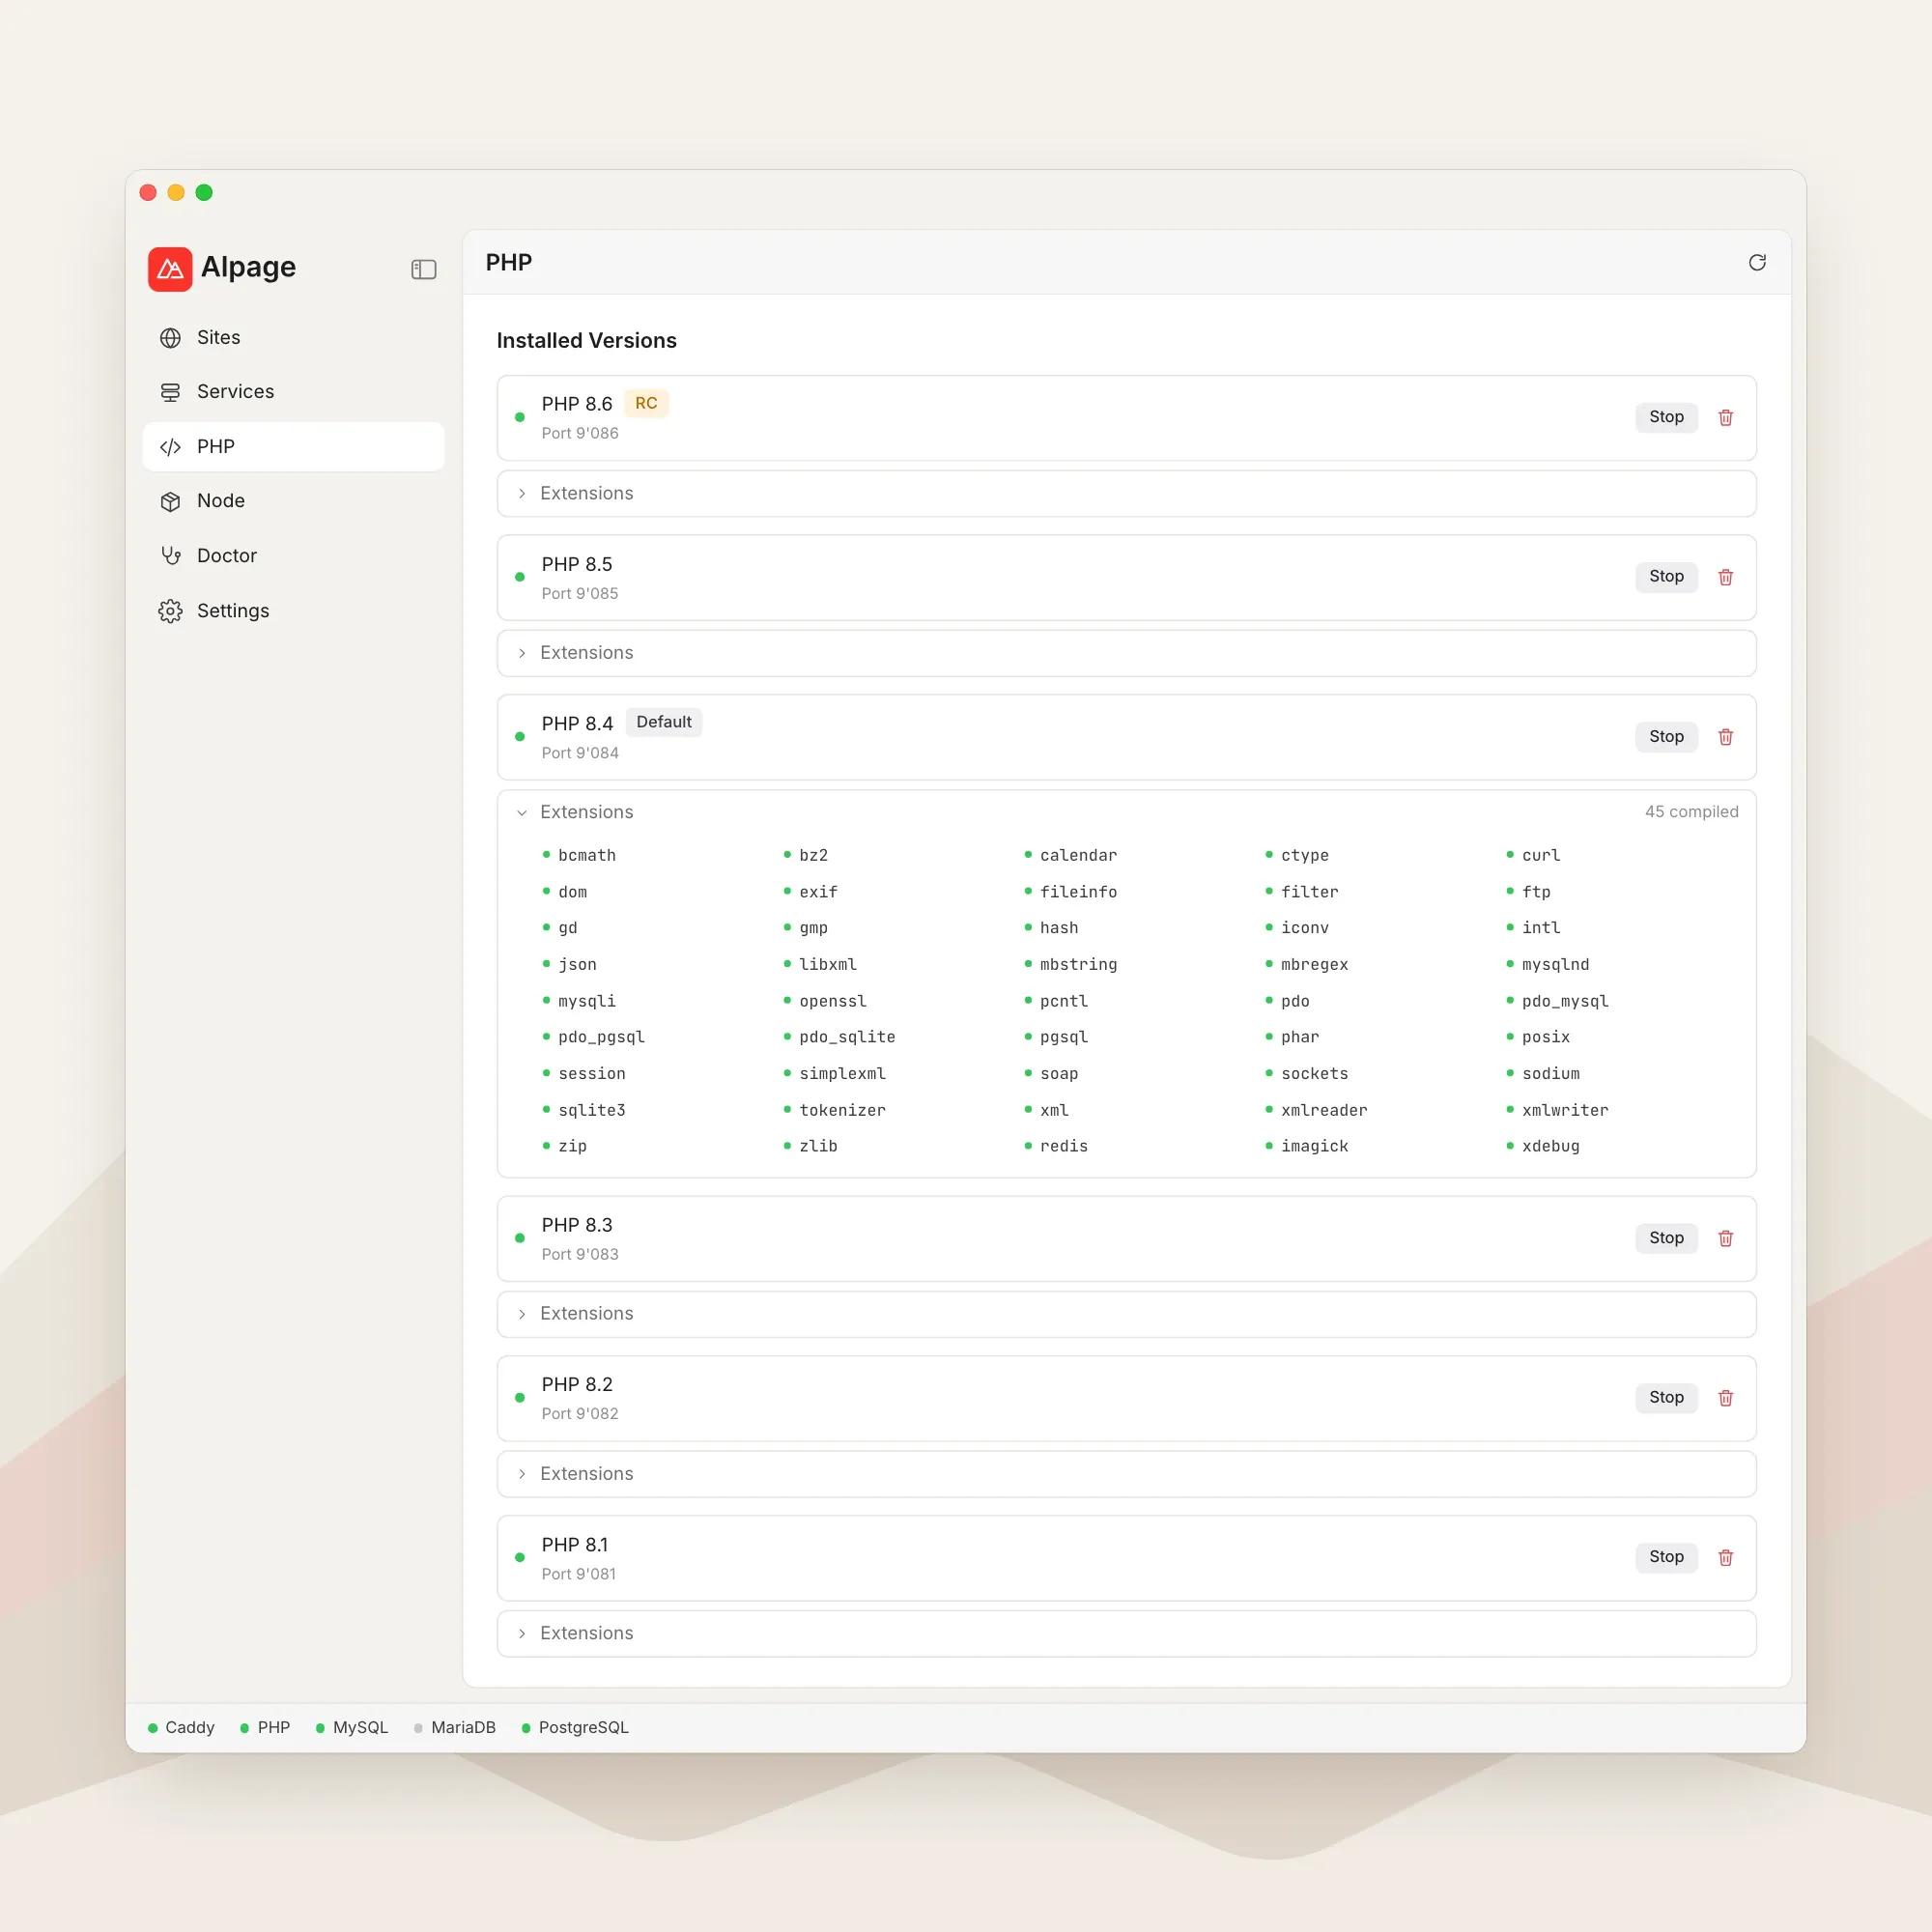Delete PHP 8.2 with its trash icon
This screenshot has width=1932, height=1932.
pyautogui.click(x=1725, y=1398)
